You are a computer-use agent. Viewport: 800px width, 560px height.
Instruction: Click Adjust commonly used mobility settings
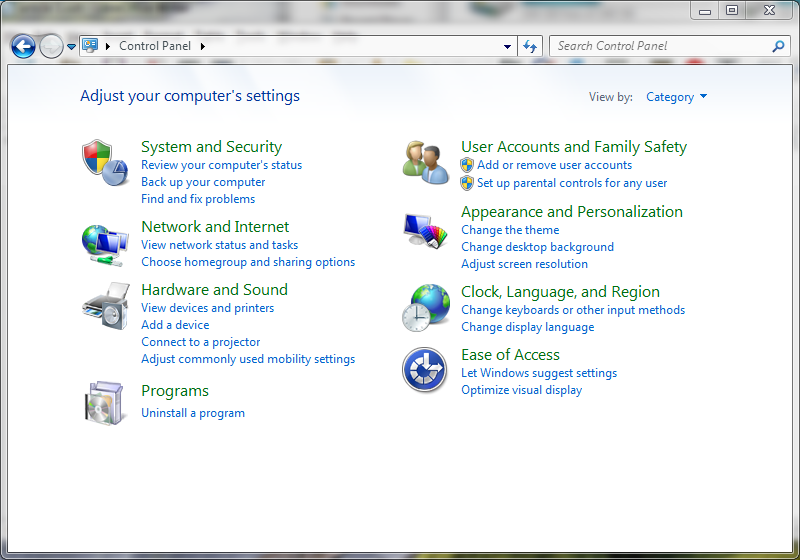248,359
